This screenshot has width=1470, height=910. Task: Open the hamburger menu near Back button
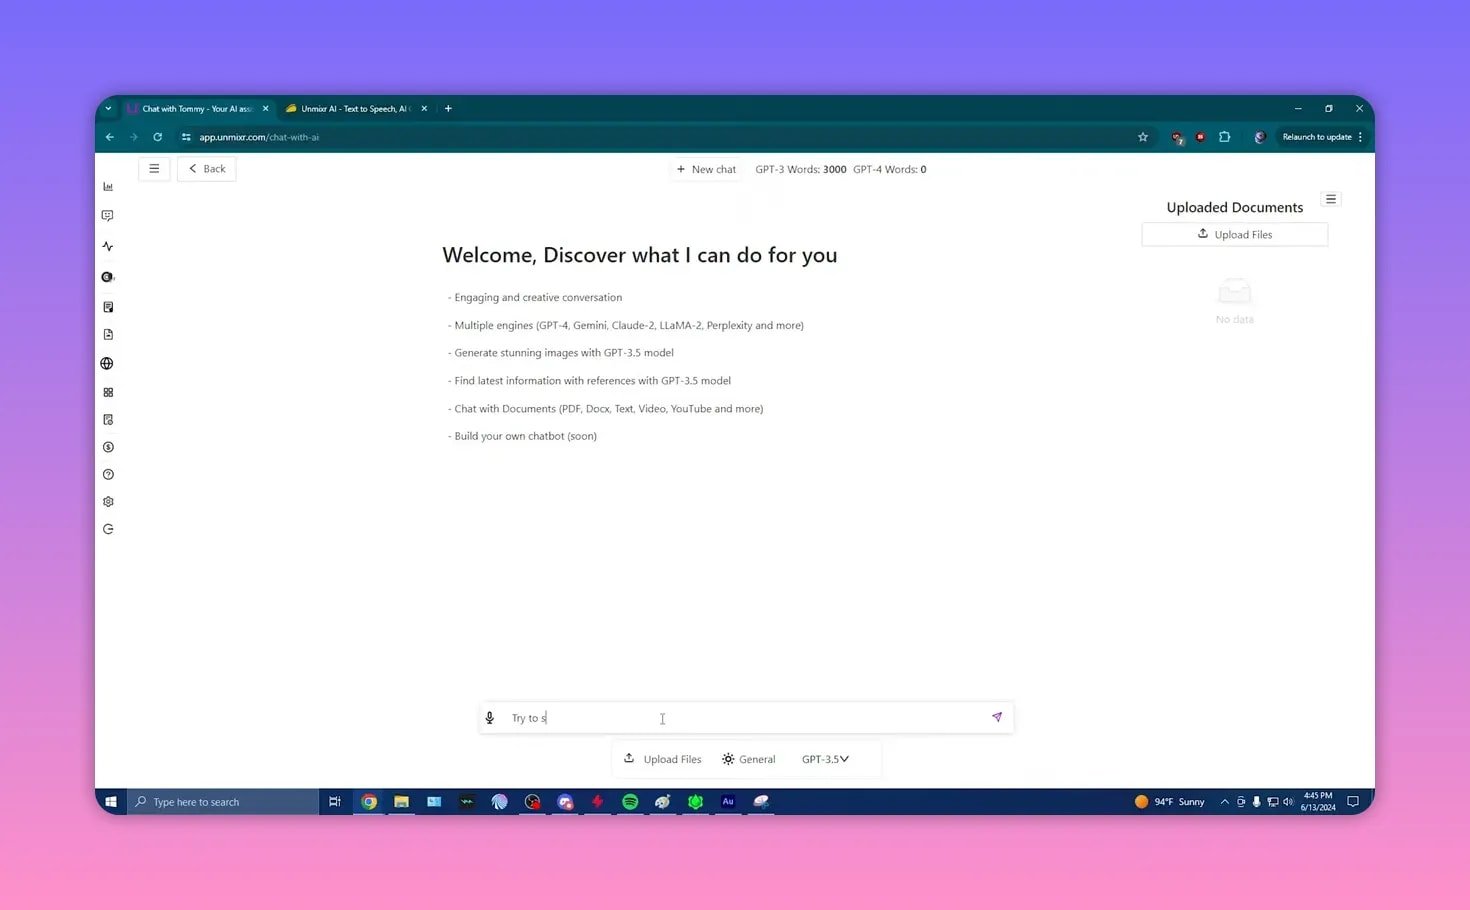coord(154,168)
